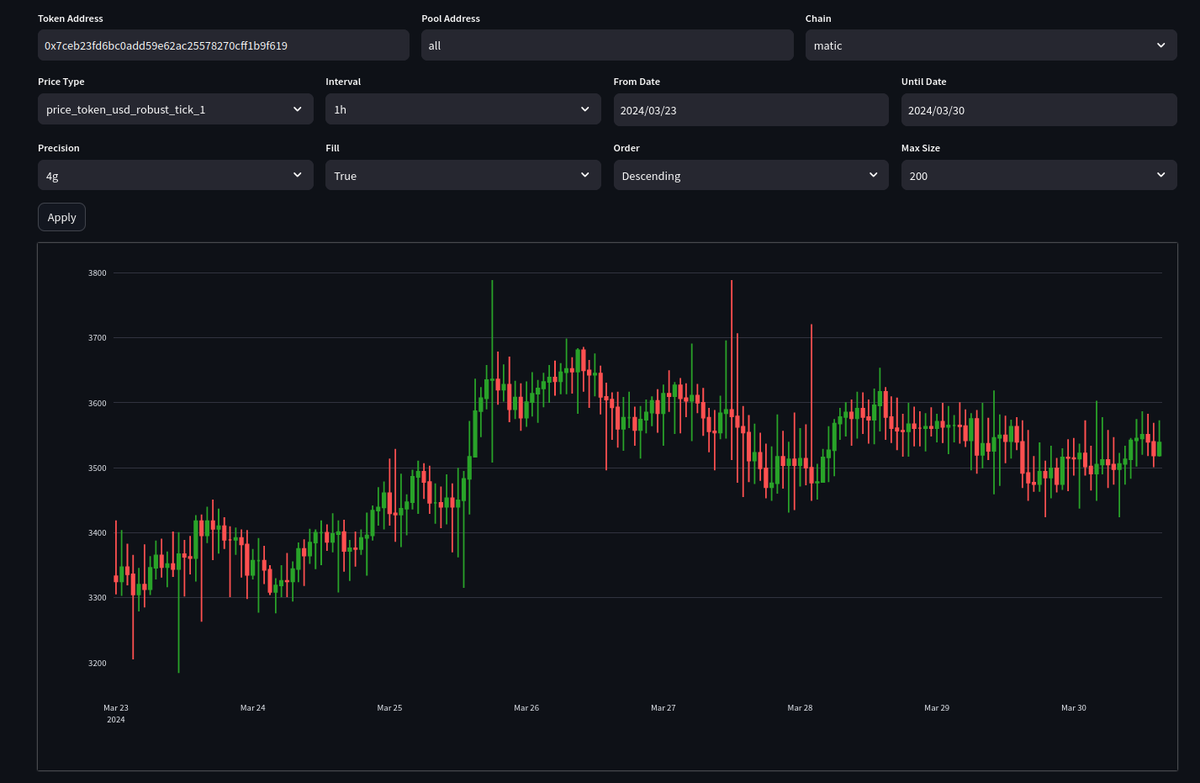This screenshot has width=1200, height=783.
Task: Click the Mar 28 x-axis label
Action: pos(800,708)
